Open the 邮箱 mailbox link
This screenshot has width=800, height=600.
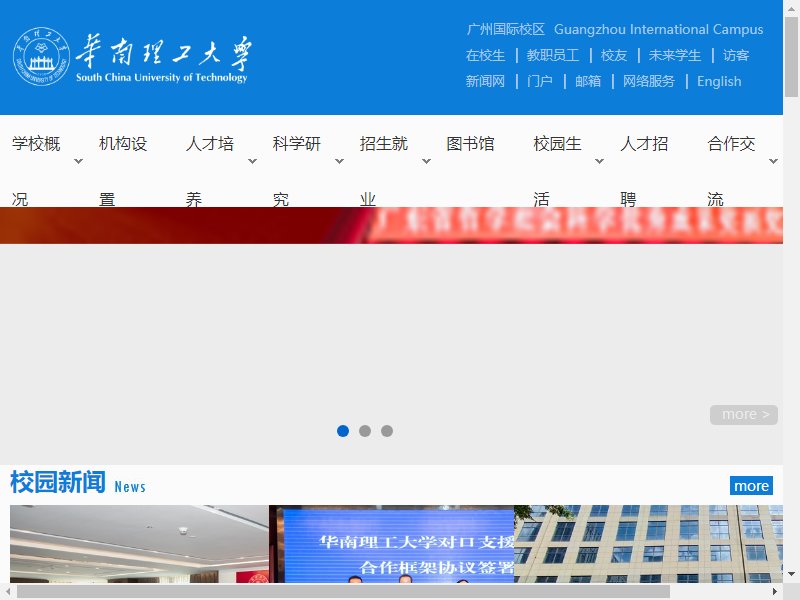(x=588, y=81)
